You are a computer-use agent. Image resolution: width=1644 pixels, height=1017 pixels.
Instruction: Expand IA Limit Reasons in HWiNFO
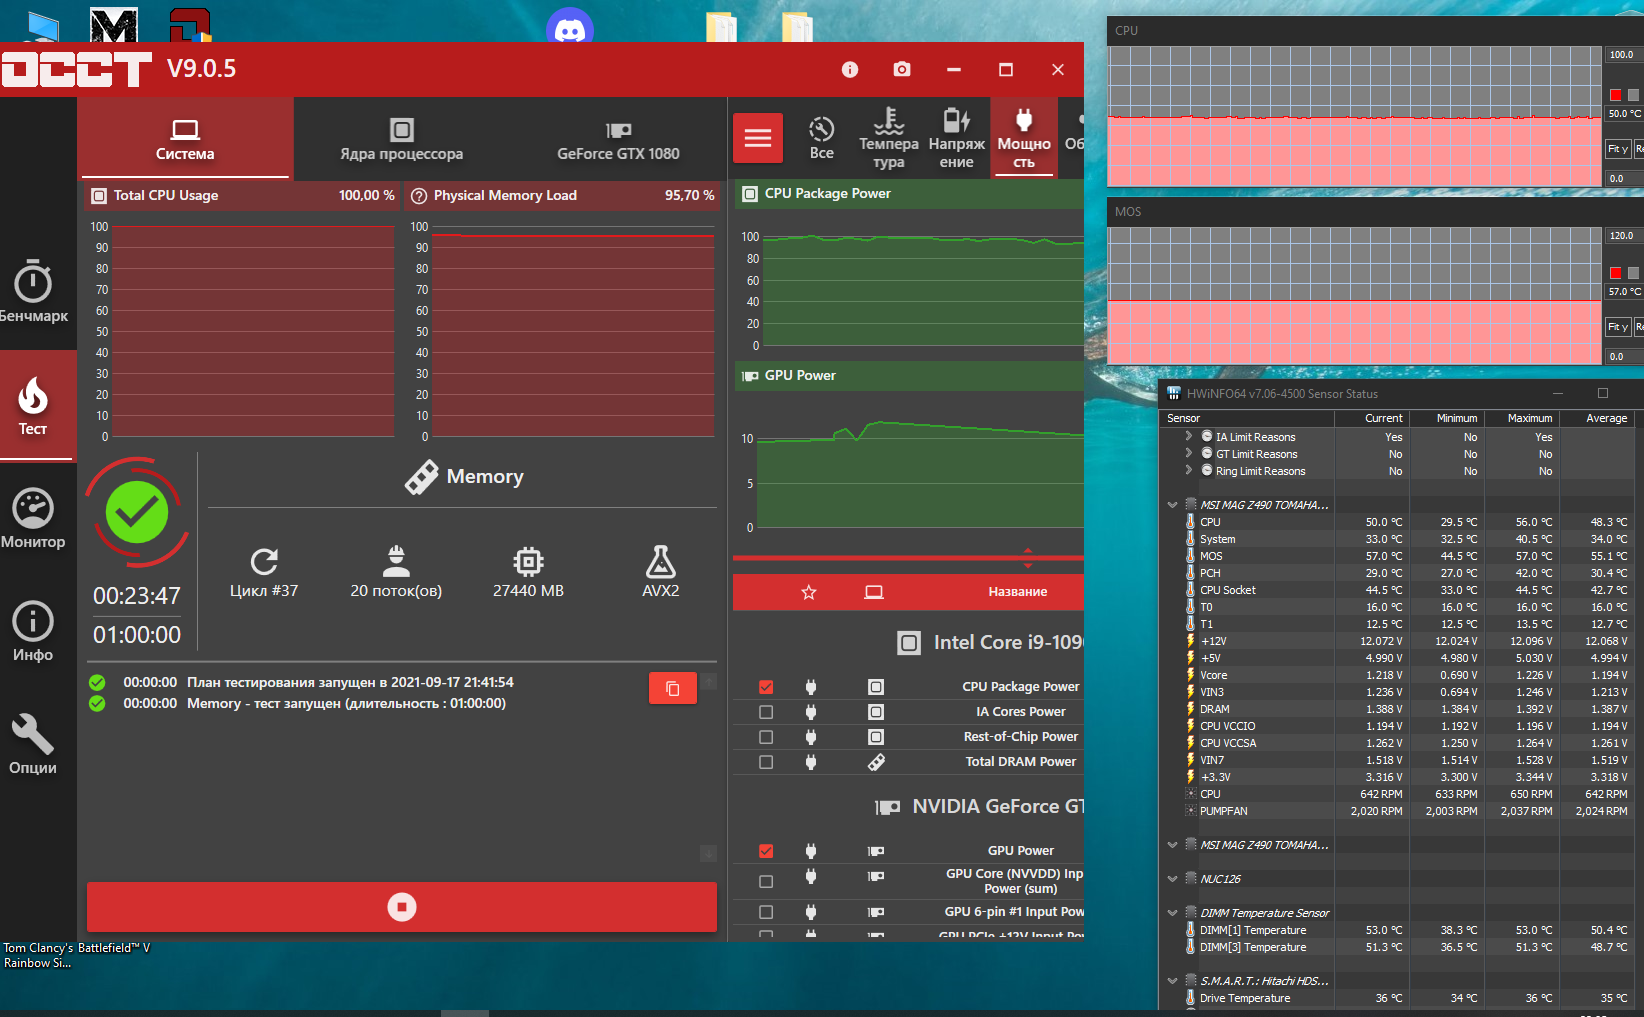coord(1188,436)
